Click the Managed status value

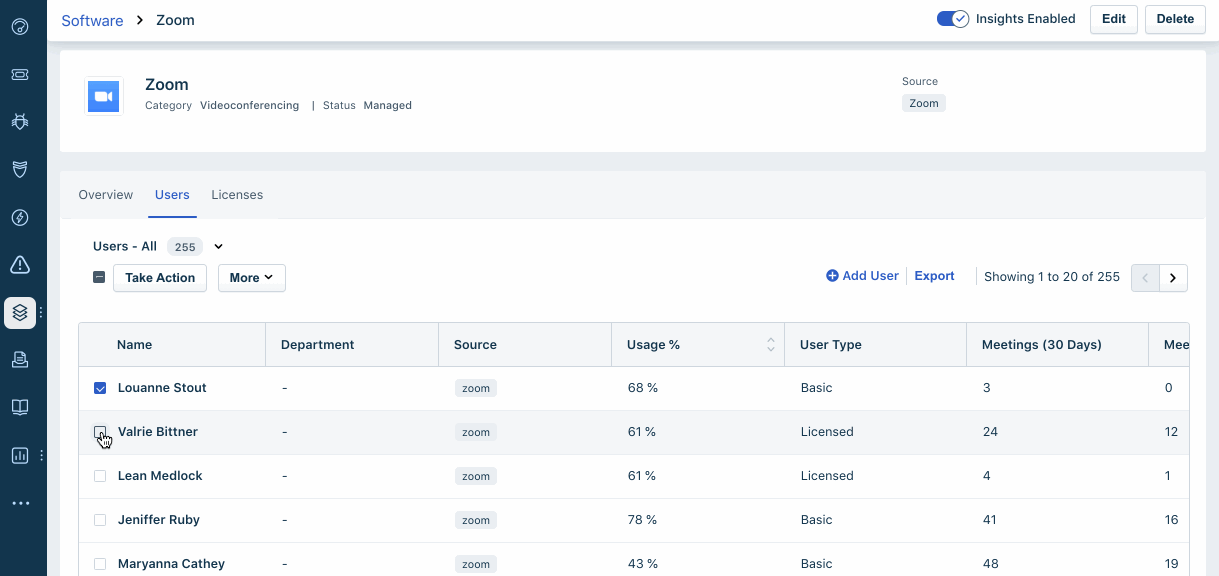tap(388, 105)
